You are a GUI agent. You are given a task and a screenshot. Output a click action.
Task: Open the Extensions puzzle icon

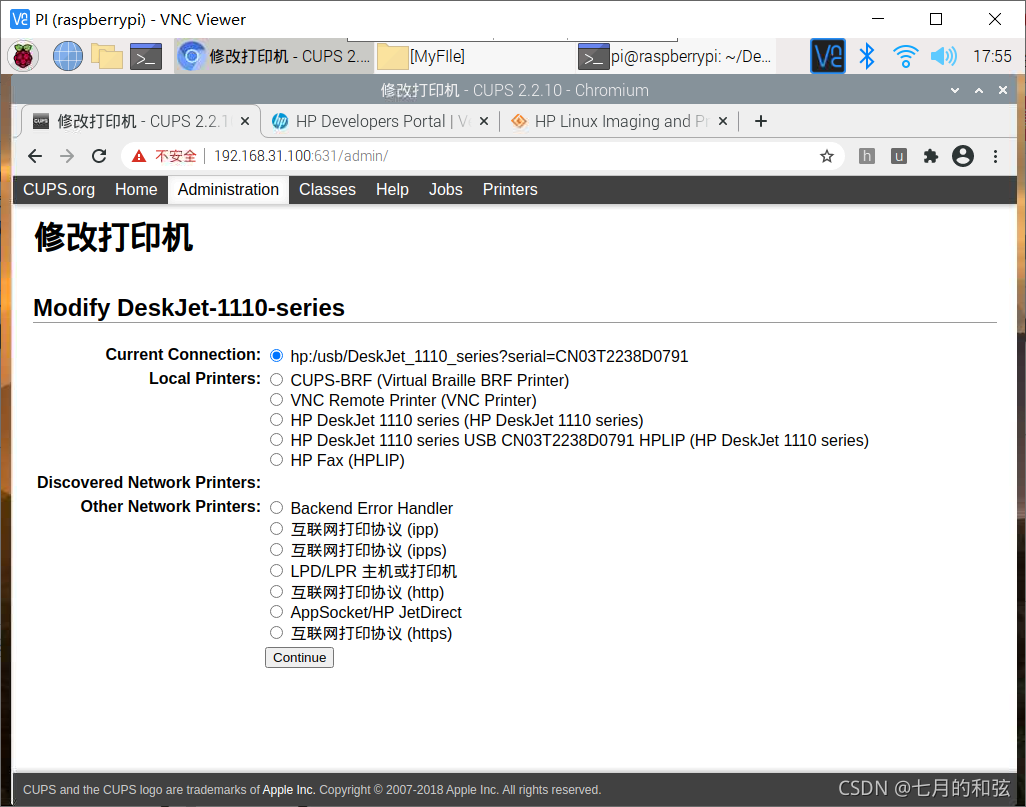930,156
